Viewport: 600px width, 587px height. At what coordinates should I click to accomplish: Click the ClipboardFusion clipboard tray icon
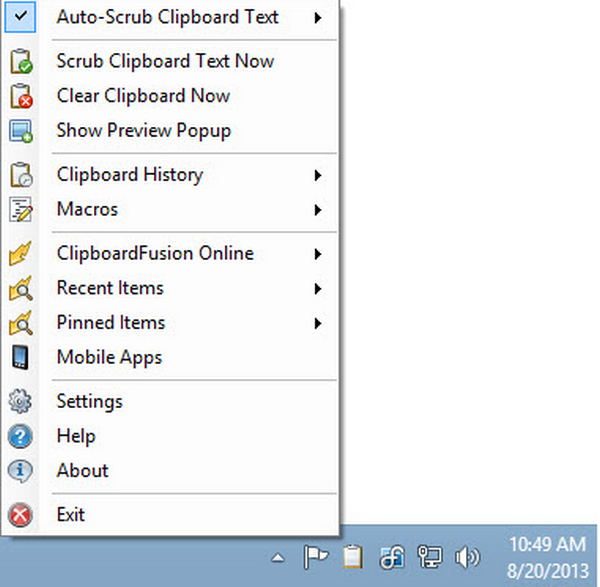coord(352,557)
